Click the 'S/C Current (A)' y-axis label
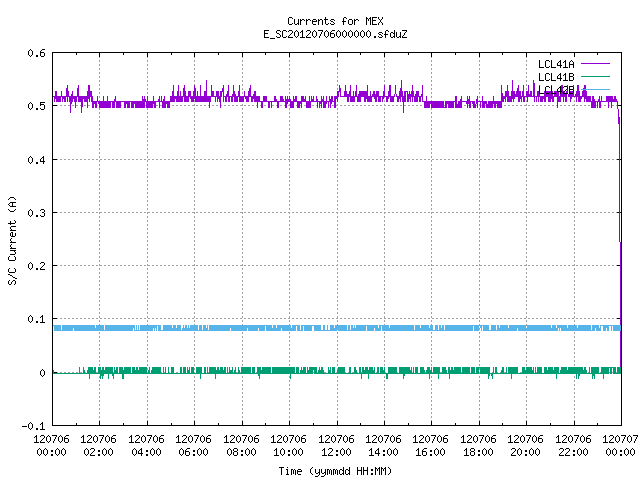Screen dimensions: 640x480 [12, 240]
